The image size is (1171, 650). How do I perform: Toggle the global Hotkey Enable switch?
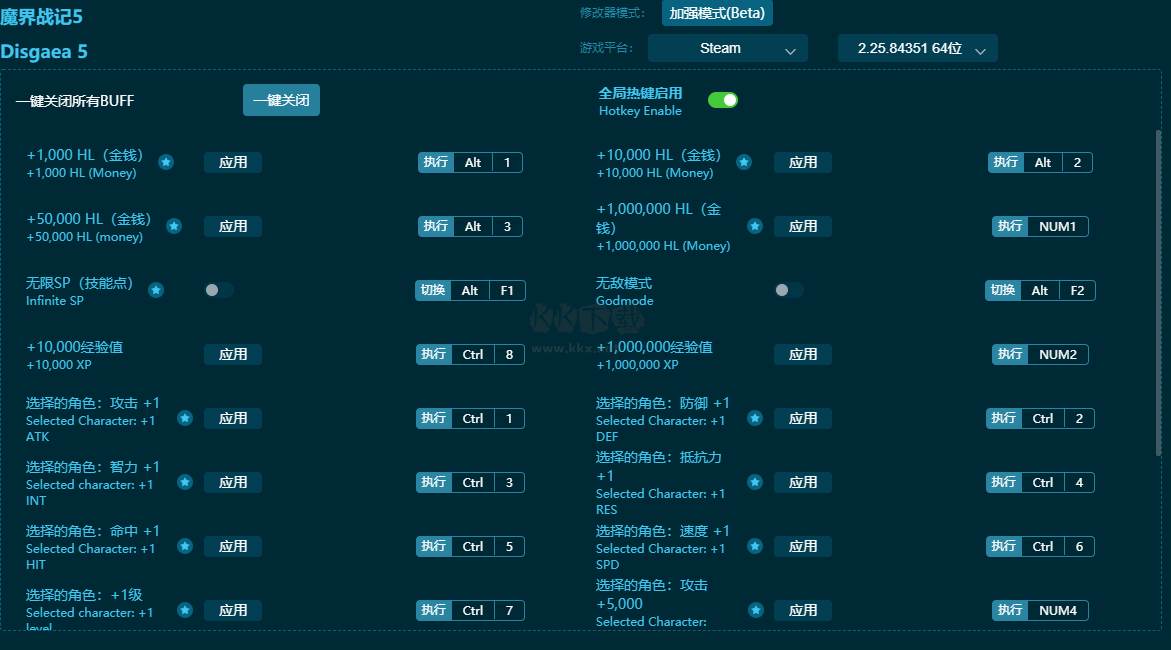(723, 100)
